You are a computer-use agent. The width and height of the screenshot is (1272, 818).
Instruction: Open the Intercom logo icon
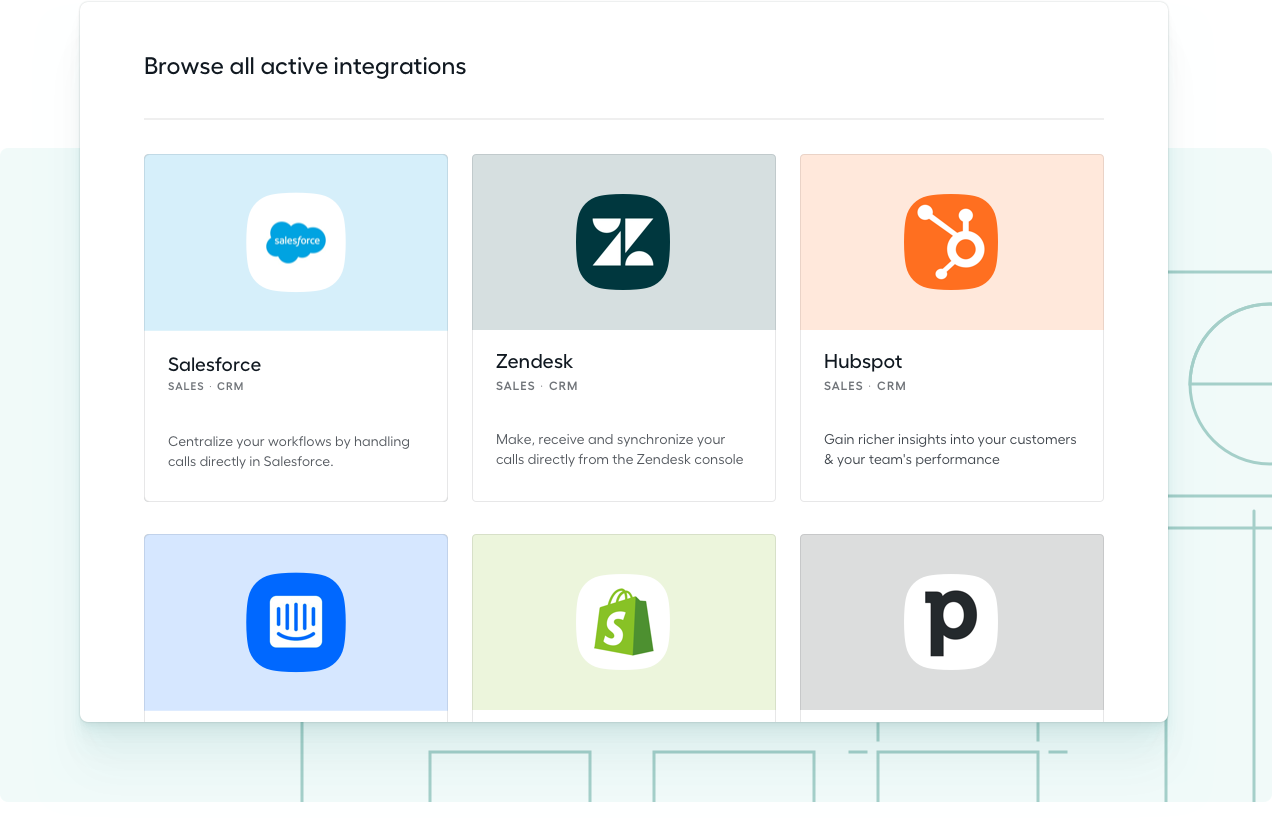tap(296, 622)
